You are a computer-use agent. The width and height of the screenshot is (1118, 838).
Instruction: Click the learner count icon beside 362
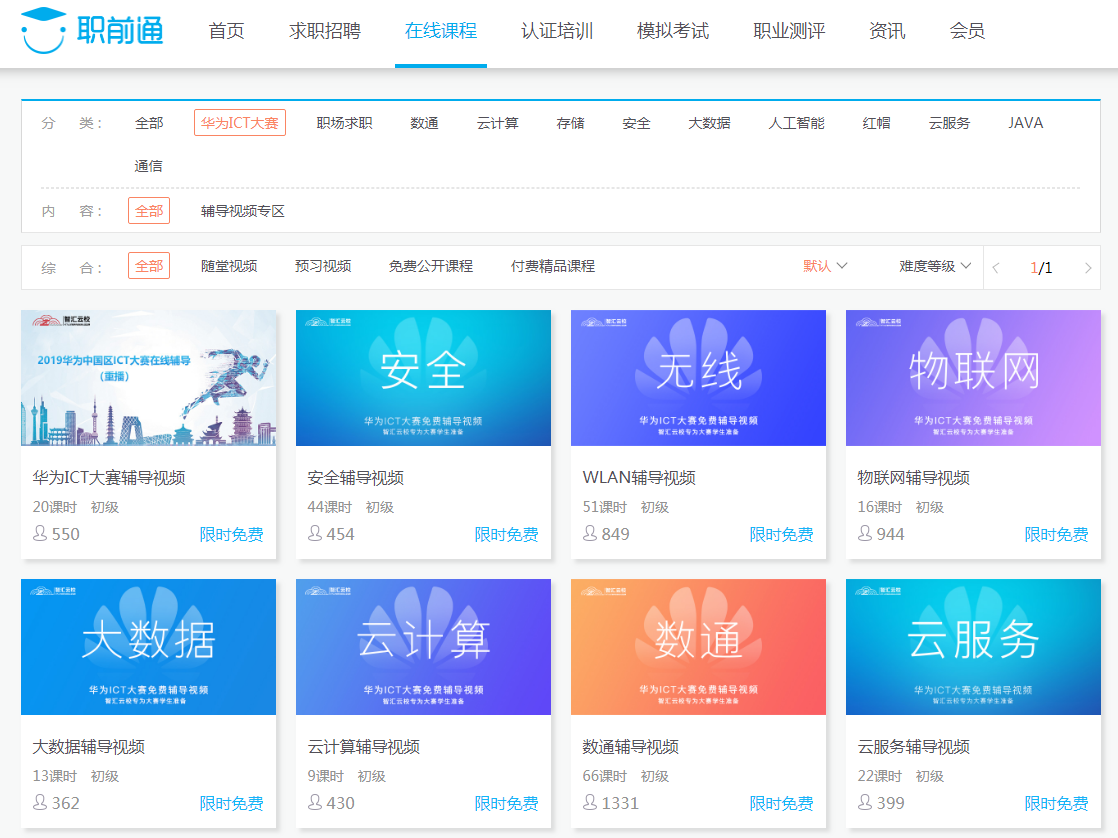click(40, 802)
